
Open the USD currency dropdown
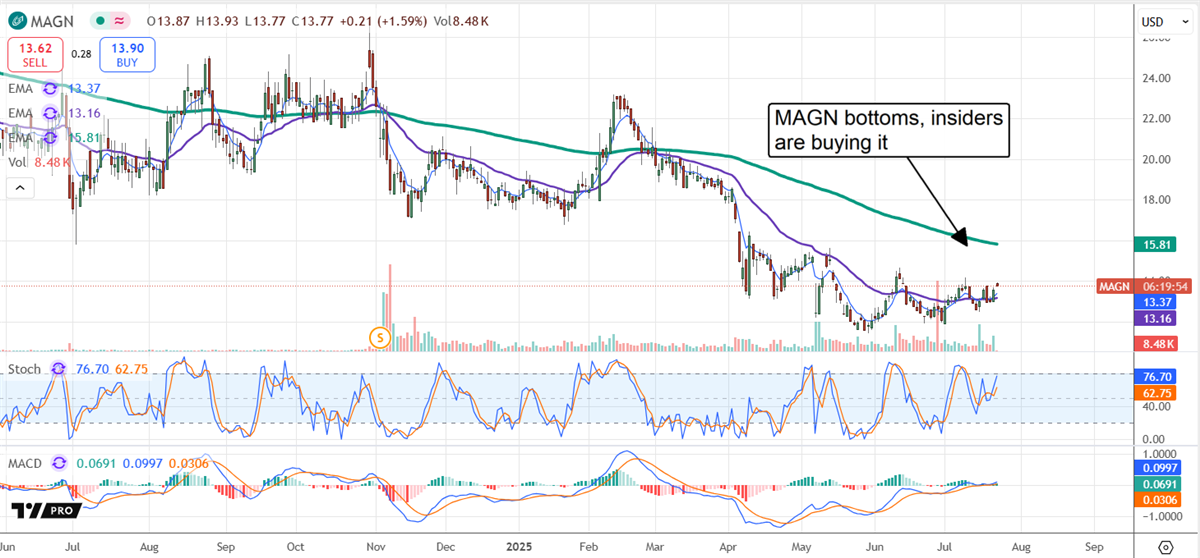[x=1164, y=20]
